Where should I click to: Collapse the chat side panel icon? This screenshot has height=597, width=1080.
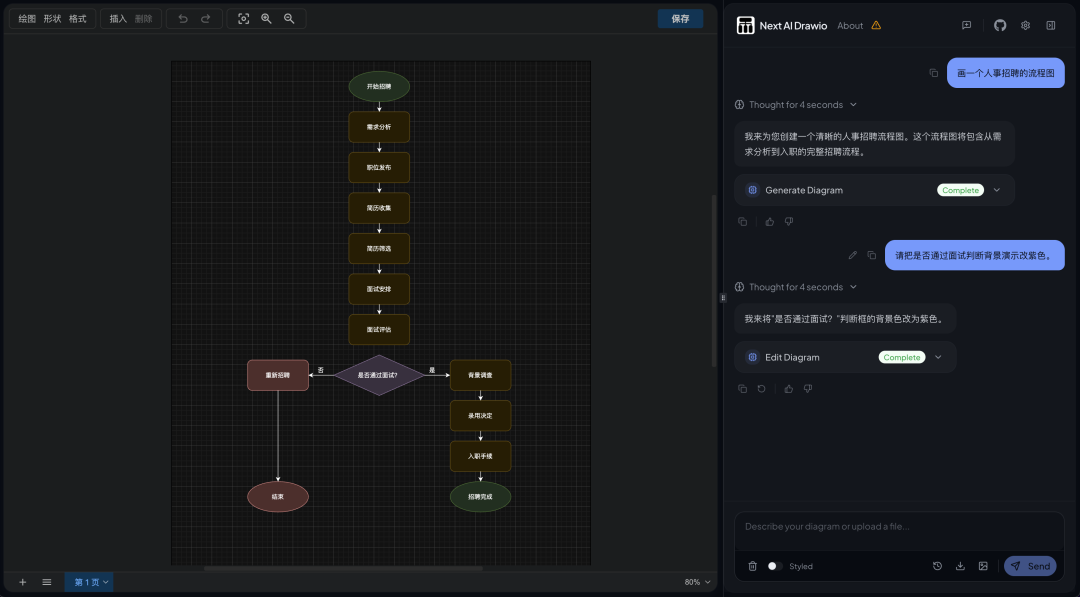pos(1051,26)
